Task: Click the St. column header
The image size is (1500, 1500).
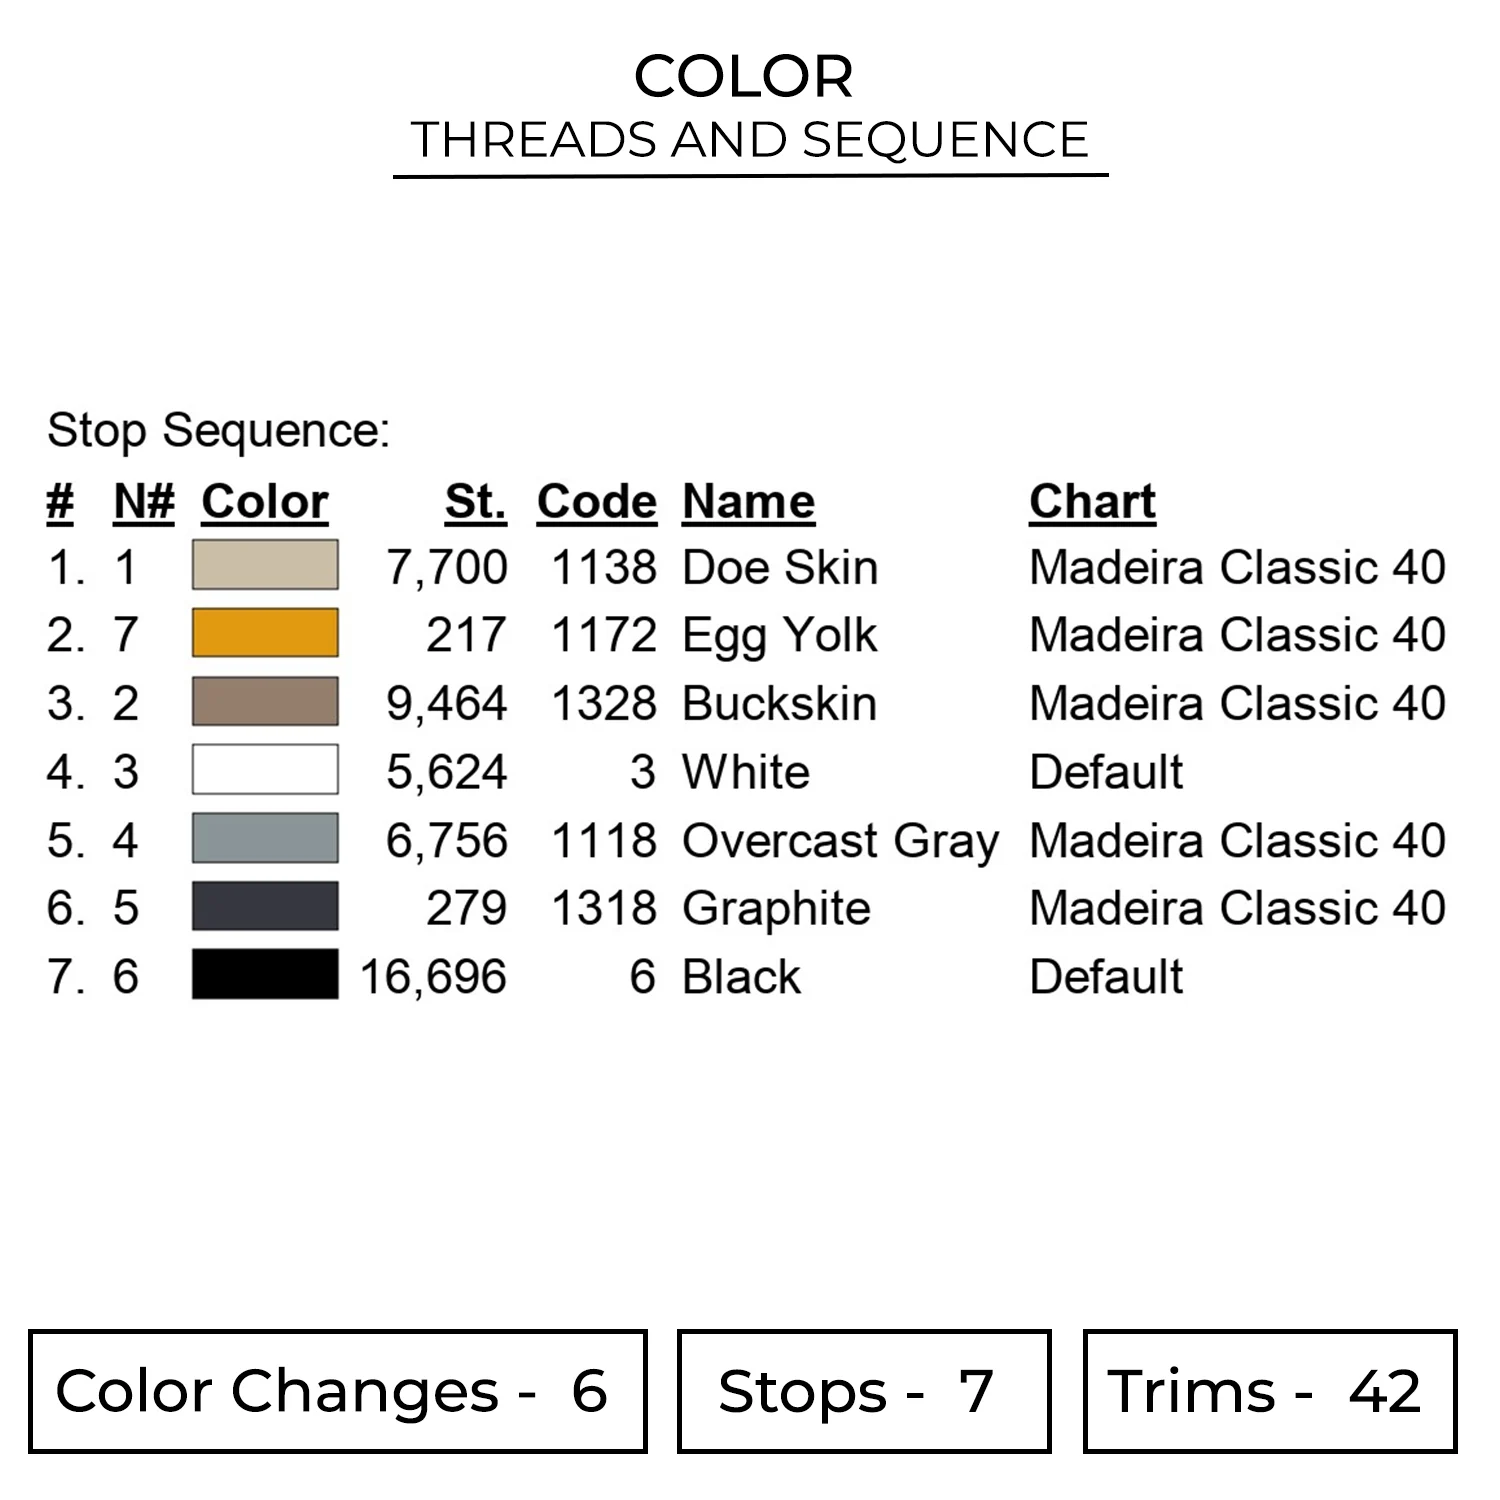Action: tap(476, 502)
